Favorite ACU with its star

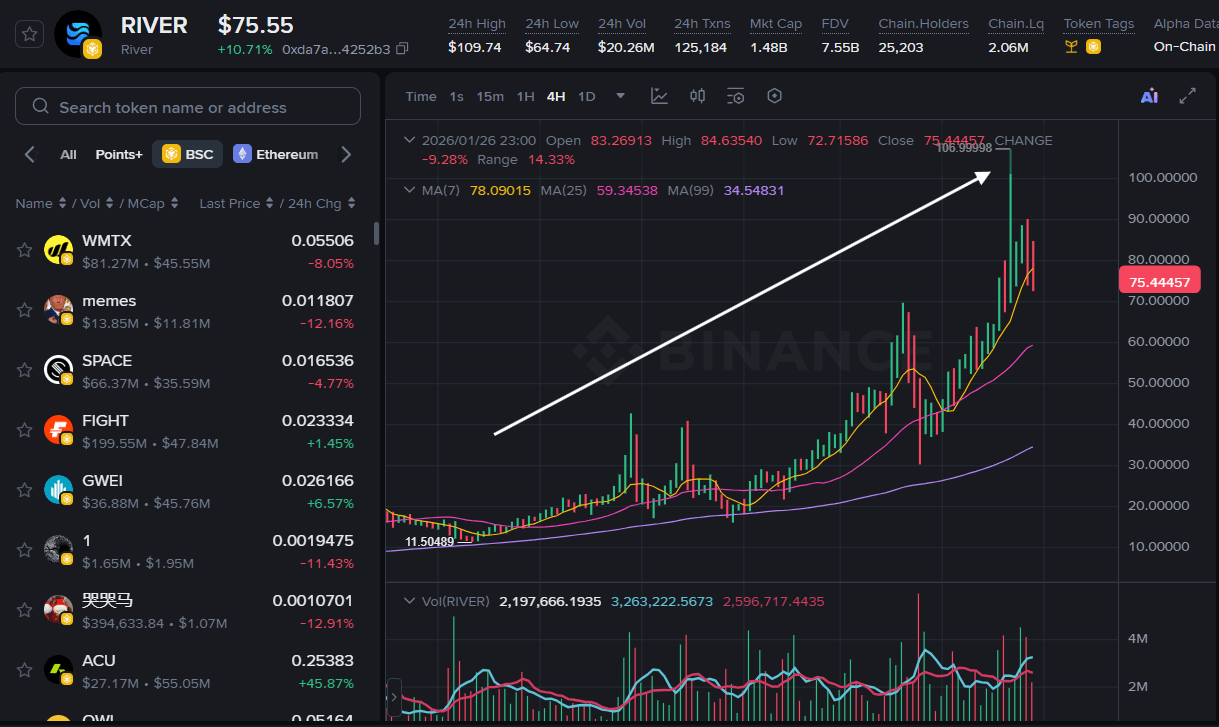click(x=24, y=671)
